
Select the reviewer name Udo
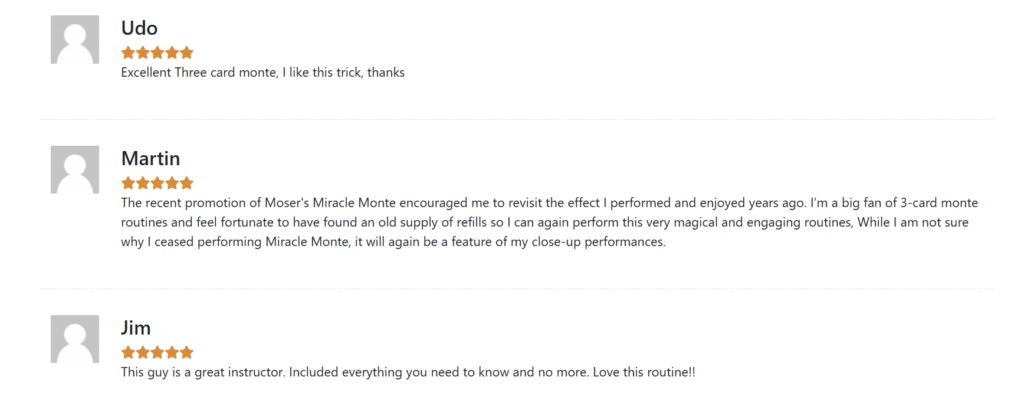139,28
